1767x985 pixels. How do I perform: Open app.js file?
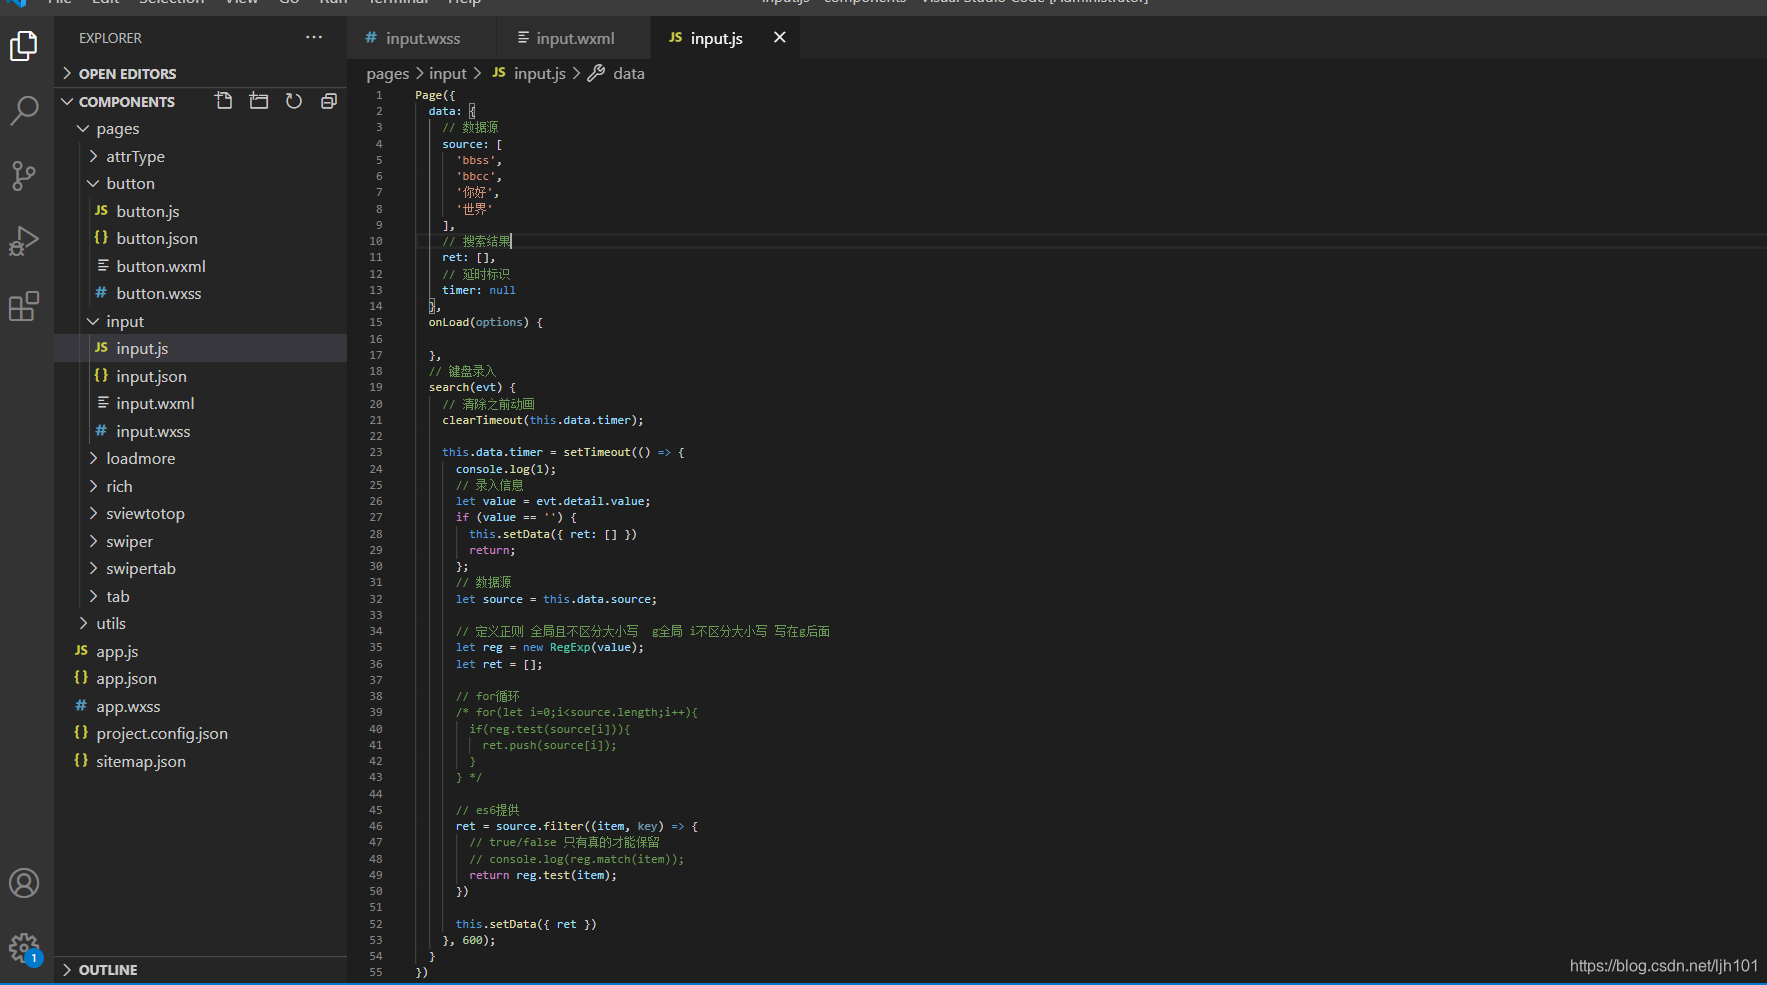point(200,651)
